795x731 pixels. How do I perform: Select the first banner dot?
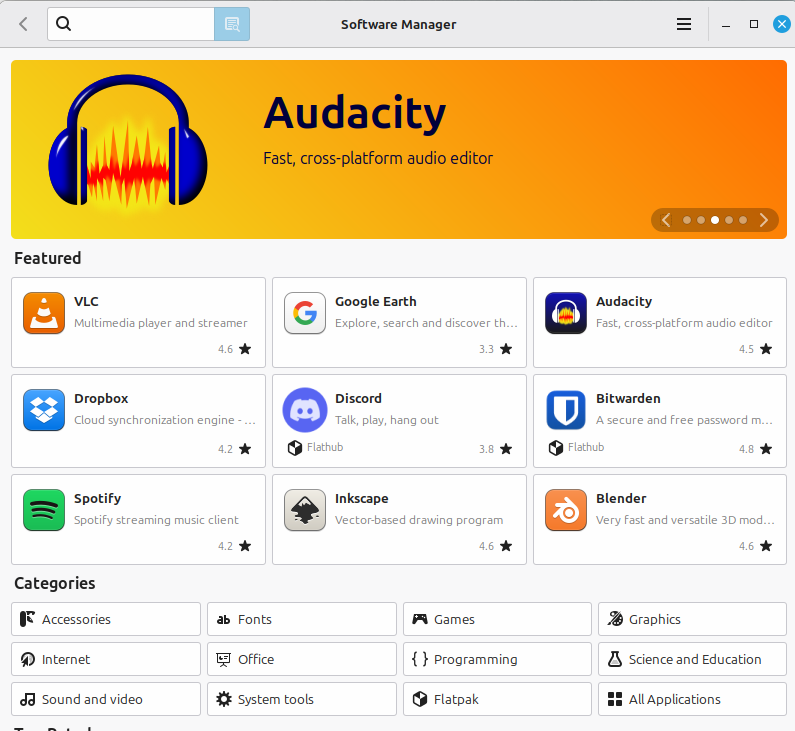(x=686, y=220)
